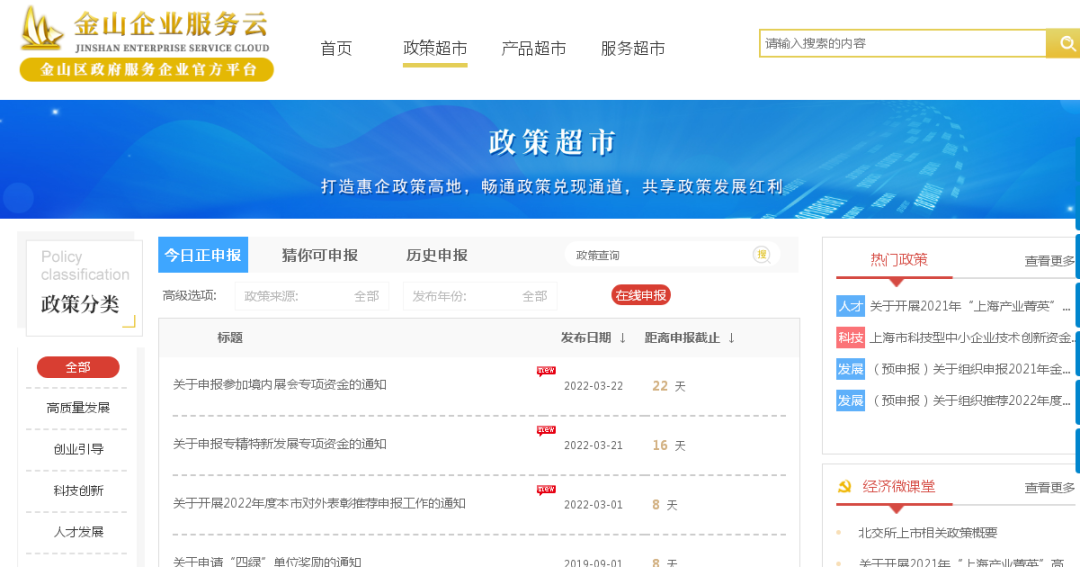Go to 首页 in top navigation
Viewport: 1080px width, 567px height.
click(336, 48)
